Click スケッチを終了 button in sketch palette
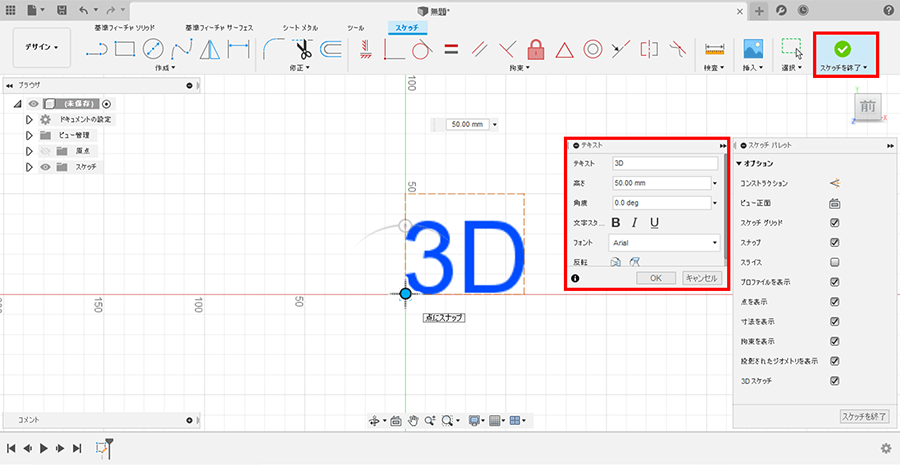Viewport: 900px width, 465px height. pyautogui.click(x=865, y=415)
